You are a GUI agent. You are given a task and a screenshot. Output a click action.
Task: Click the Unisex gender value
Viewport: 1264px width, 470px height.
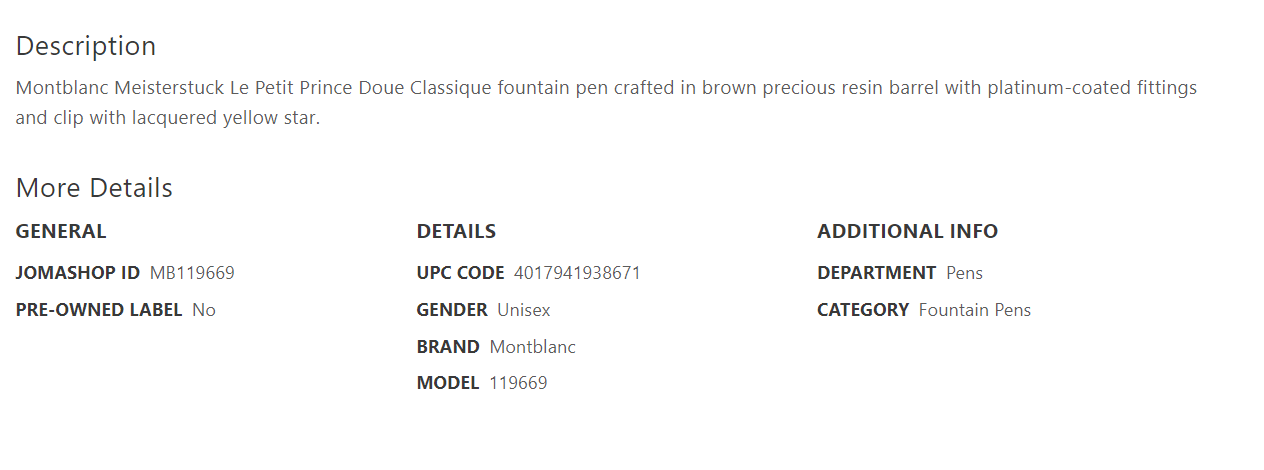tap(524, 310)
